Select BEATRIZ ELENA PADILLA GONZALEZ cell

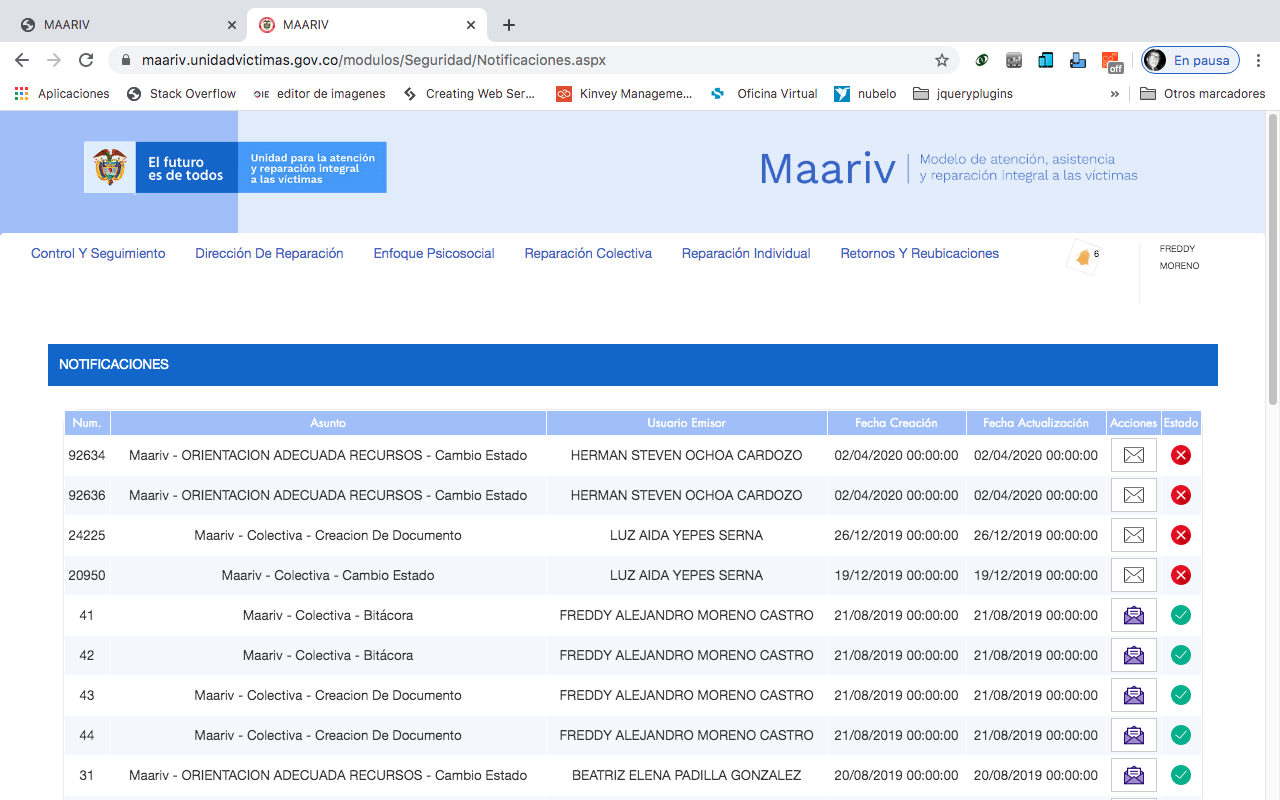point(687,775)
